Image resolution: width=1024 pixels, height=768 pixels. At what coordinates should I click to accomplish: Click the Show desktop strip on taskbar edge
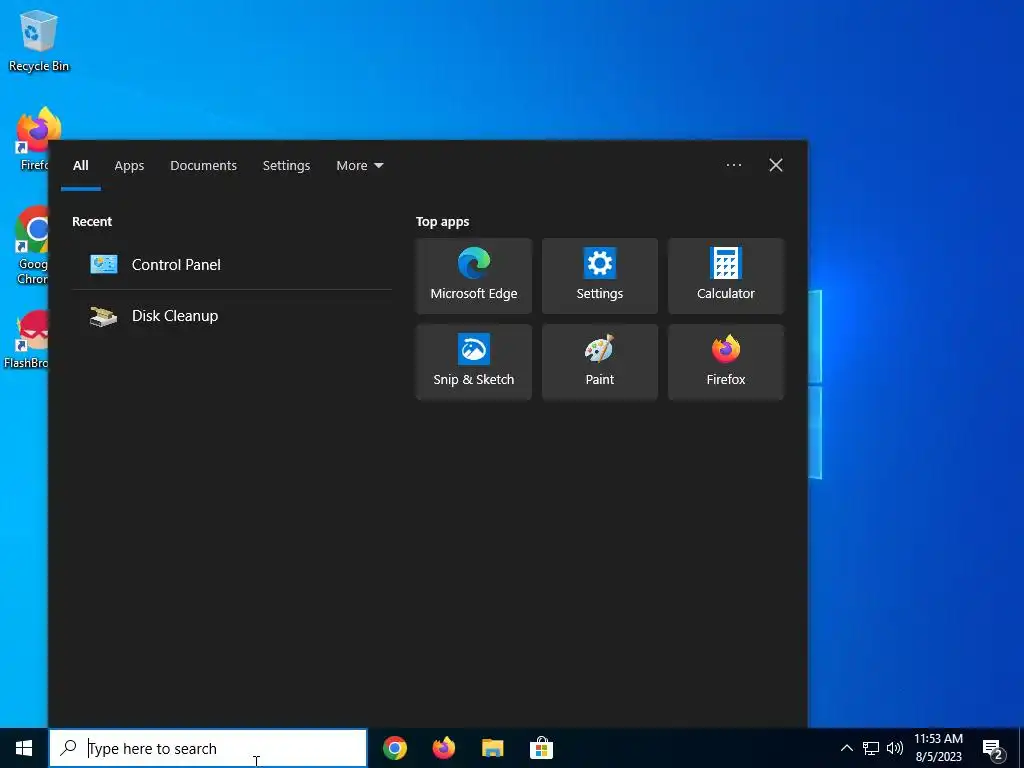[x=1021, y=748]
